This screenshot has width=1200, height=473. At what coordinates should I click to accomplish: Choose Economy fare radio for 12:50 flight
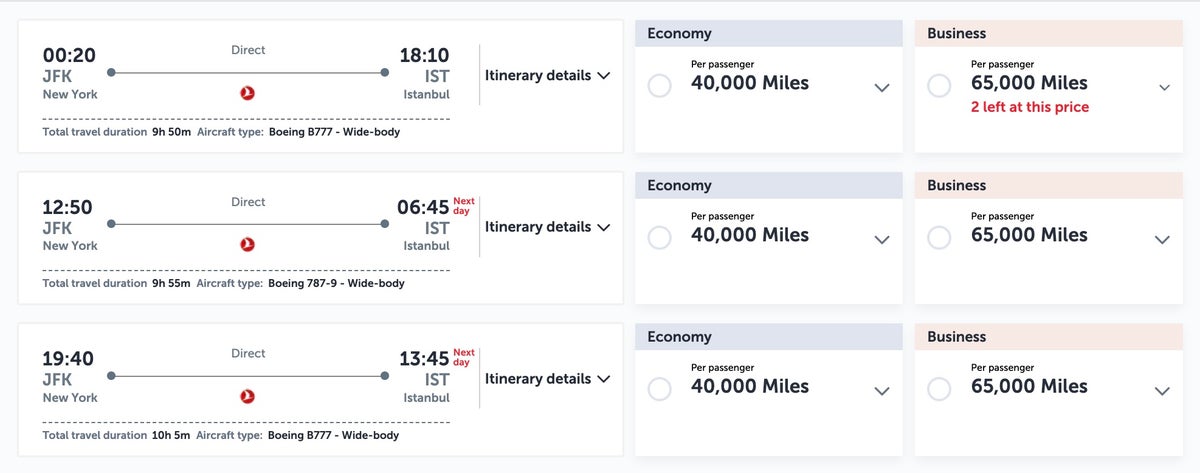(x=660, y=238)
